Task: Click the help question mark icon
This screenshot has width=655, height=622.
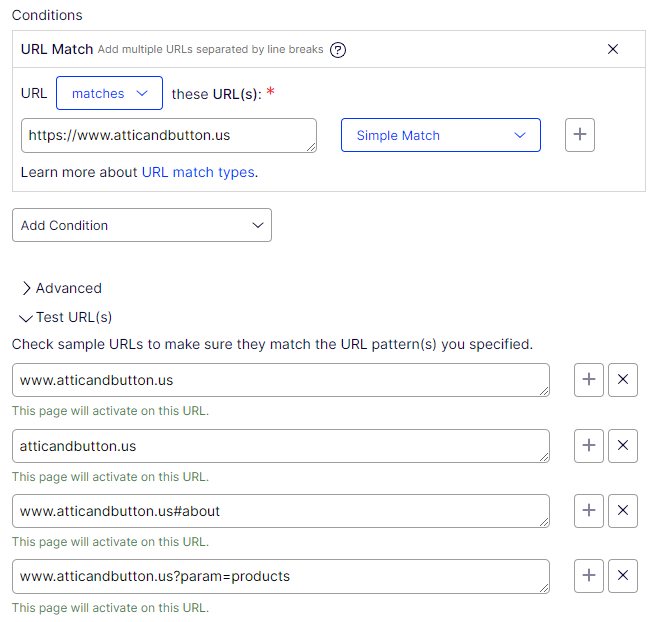Action: tap(338, 49)
